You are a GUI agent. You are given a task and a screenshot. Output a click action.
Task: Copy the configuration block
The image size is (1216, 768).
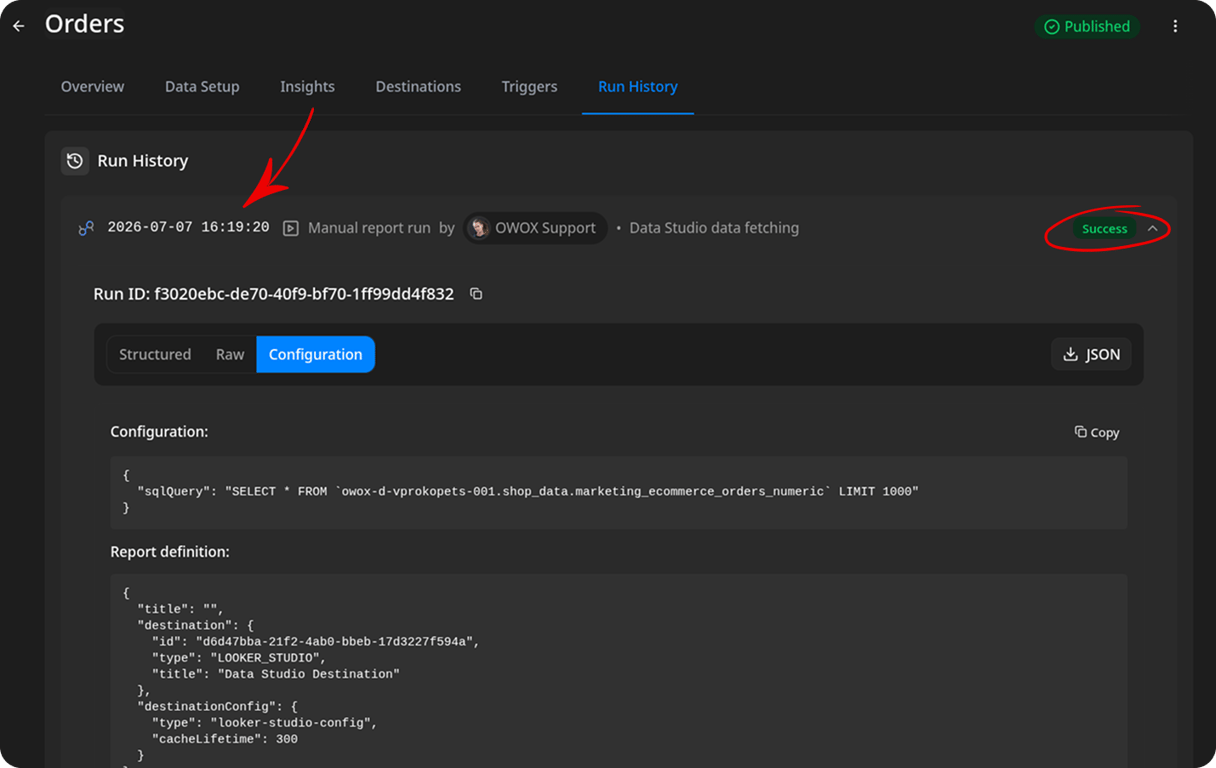1097,432
